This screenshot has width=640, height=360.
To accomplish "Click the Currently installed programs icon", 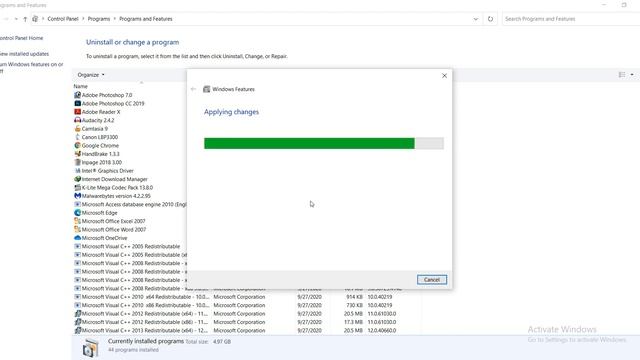I will point(90,348).
